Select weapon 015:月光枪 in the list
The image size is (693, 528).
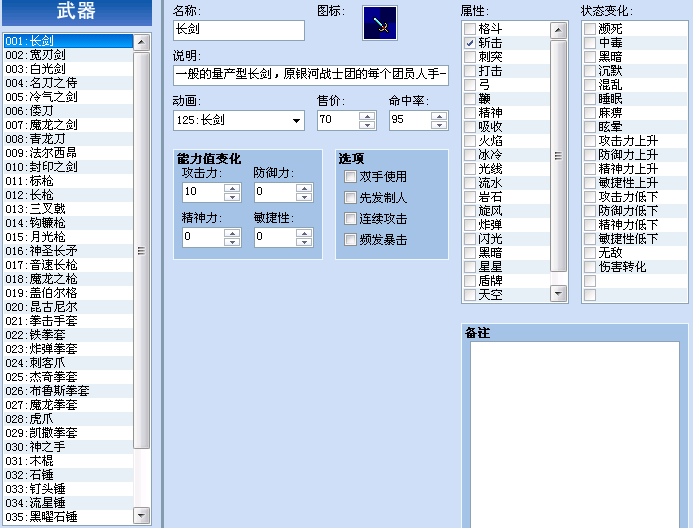(x=69, y=237)
